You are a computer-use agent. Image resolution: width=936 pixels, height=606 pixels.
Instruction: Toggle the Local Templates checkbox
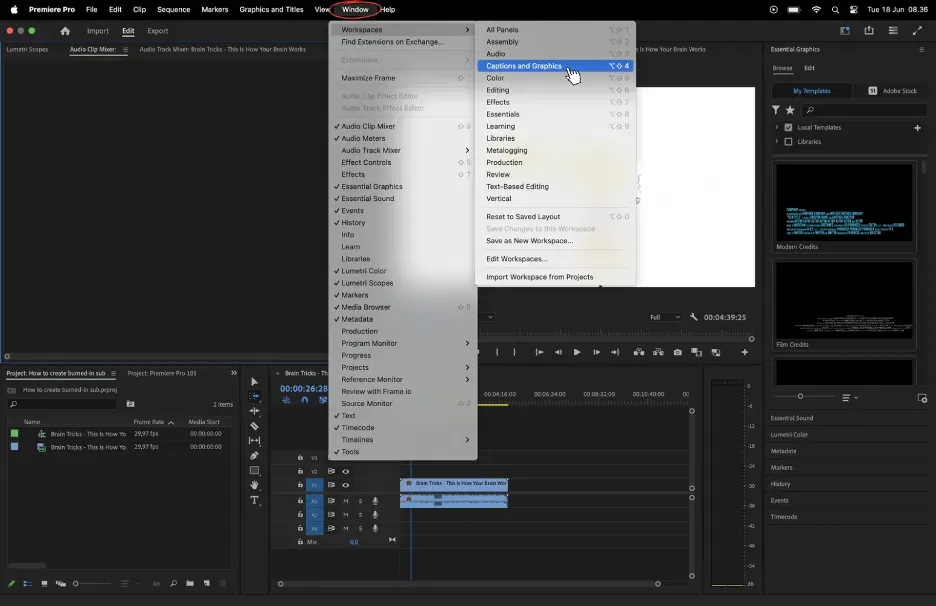(x=789, y=128)
